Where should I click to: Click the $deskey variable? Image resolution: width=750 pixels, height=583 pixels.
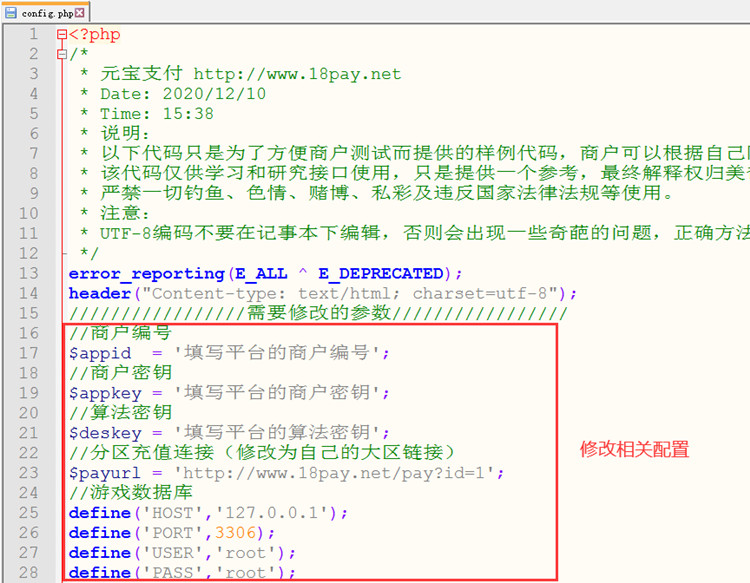(x=104, y=432)
